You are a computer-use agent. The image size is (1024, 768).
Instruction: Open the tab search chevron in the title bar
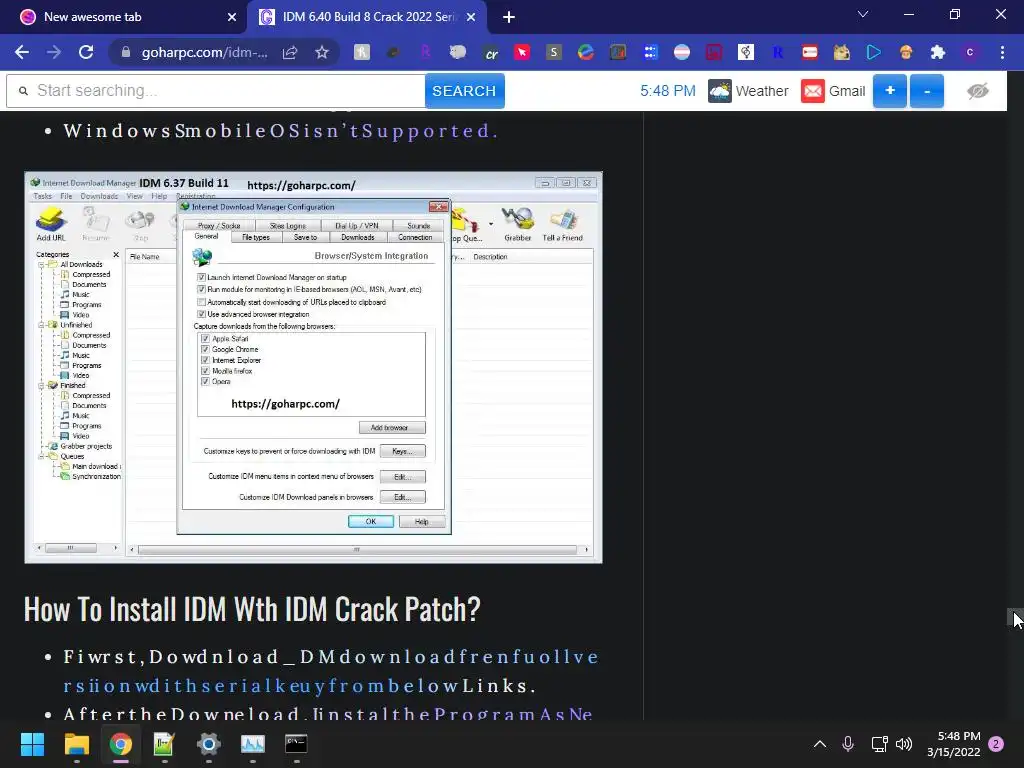(x=863, y=14)
